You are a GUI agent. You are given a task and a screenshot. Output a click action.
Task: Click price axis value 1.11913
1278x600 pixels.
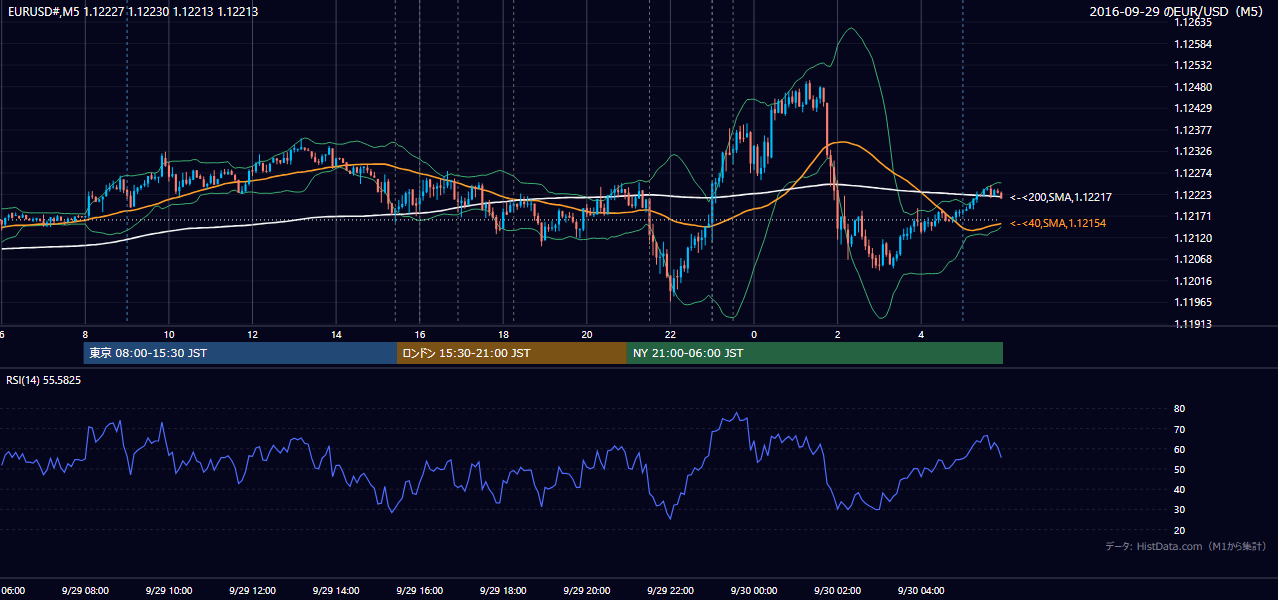[x=1192, y=324]
